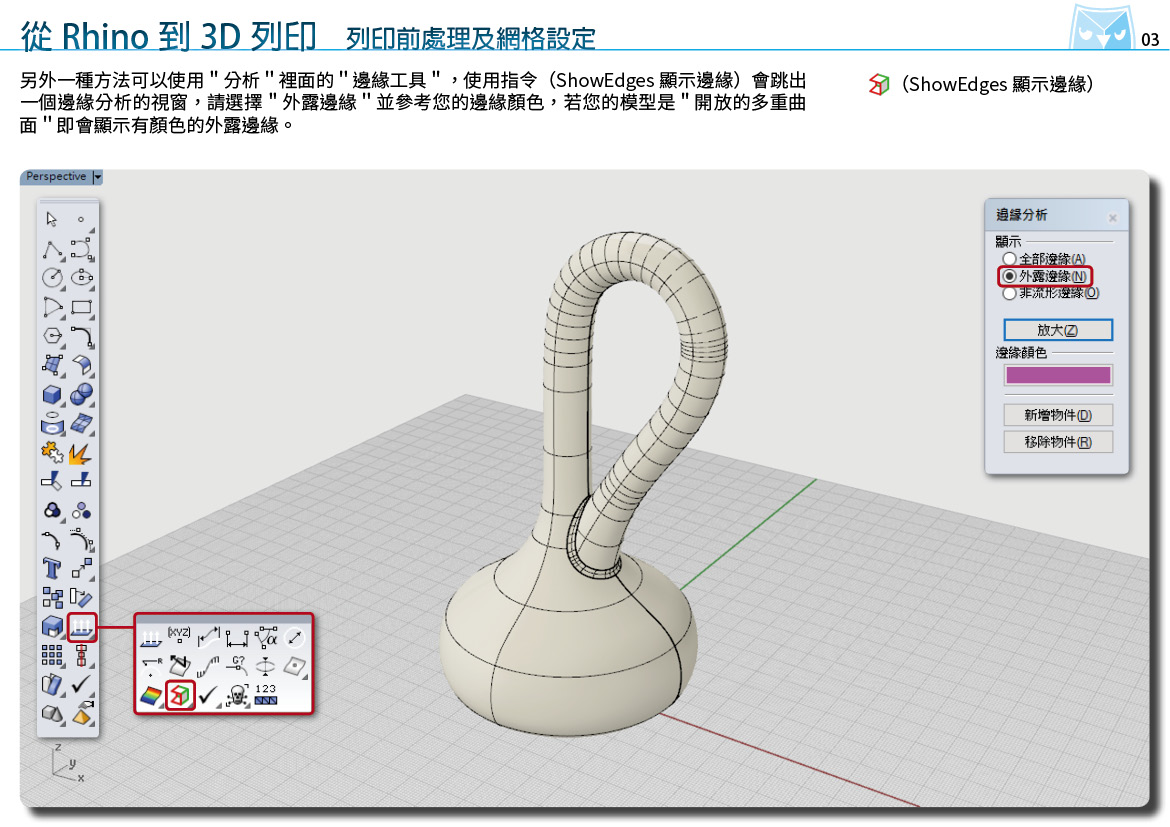Image resolution: width=1170 pixels, height=827 pixels.
Task: Select the Box solid tool
Action: 52,394
